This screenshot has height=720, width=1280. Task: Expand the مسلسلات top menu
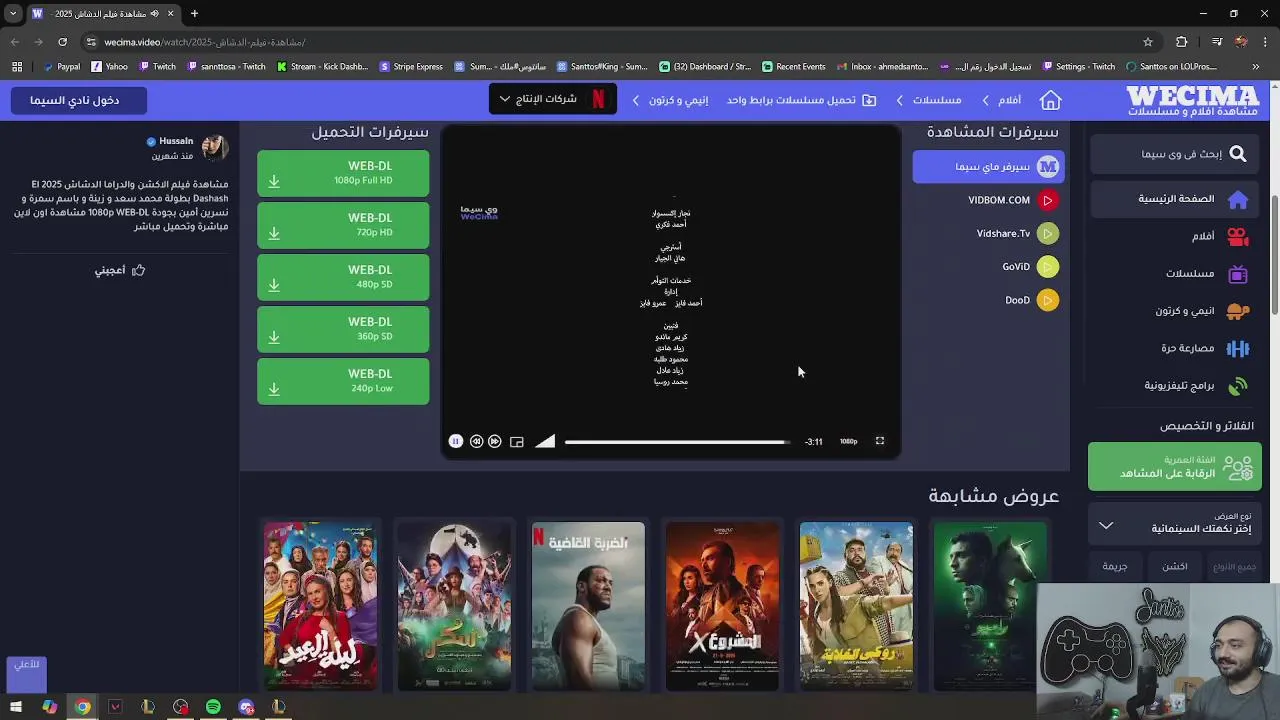coord(928,100)
